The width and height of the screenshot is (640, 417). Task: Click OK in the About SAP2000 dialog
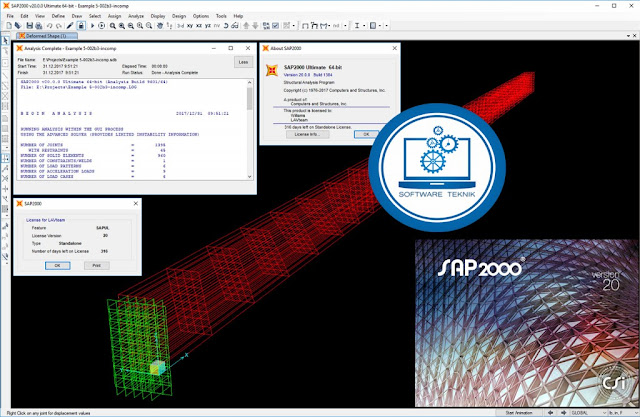pyautogui.click(x=366, y=134)
